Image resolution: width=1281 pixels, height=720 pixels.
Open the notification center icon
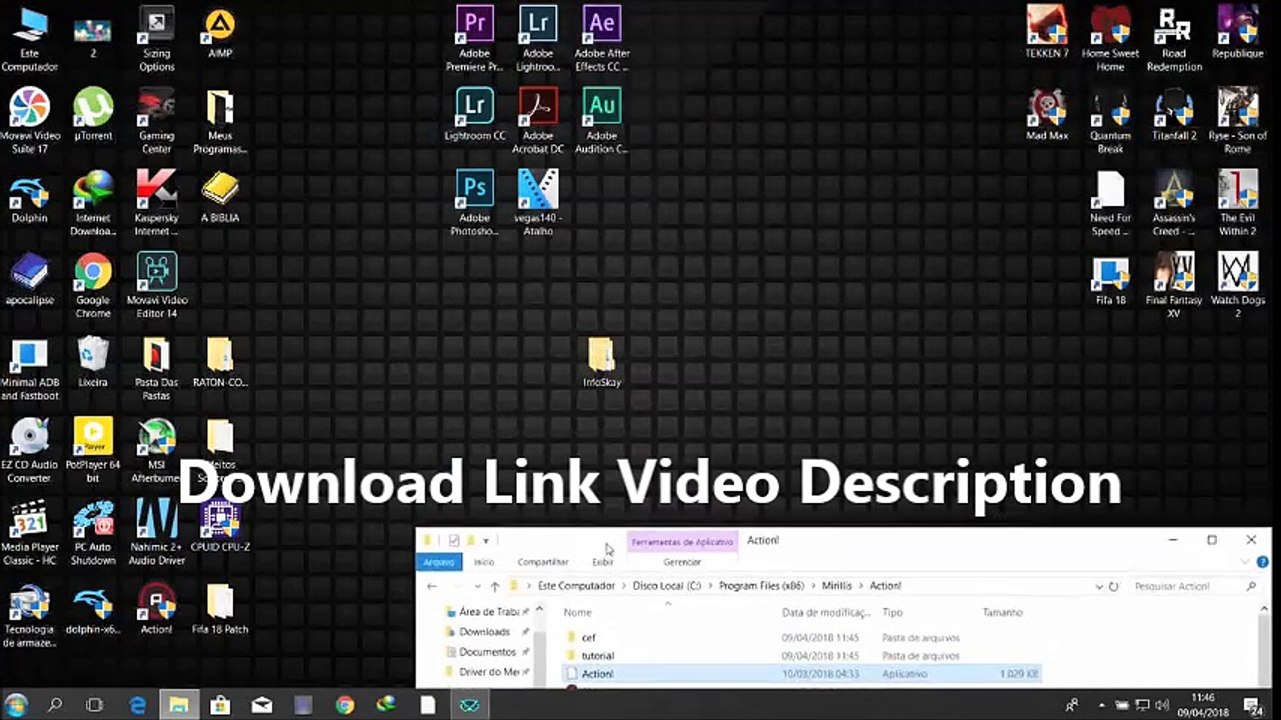1252,705
